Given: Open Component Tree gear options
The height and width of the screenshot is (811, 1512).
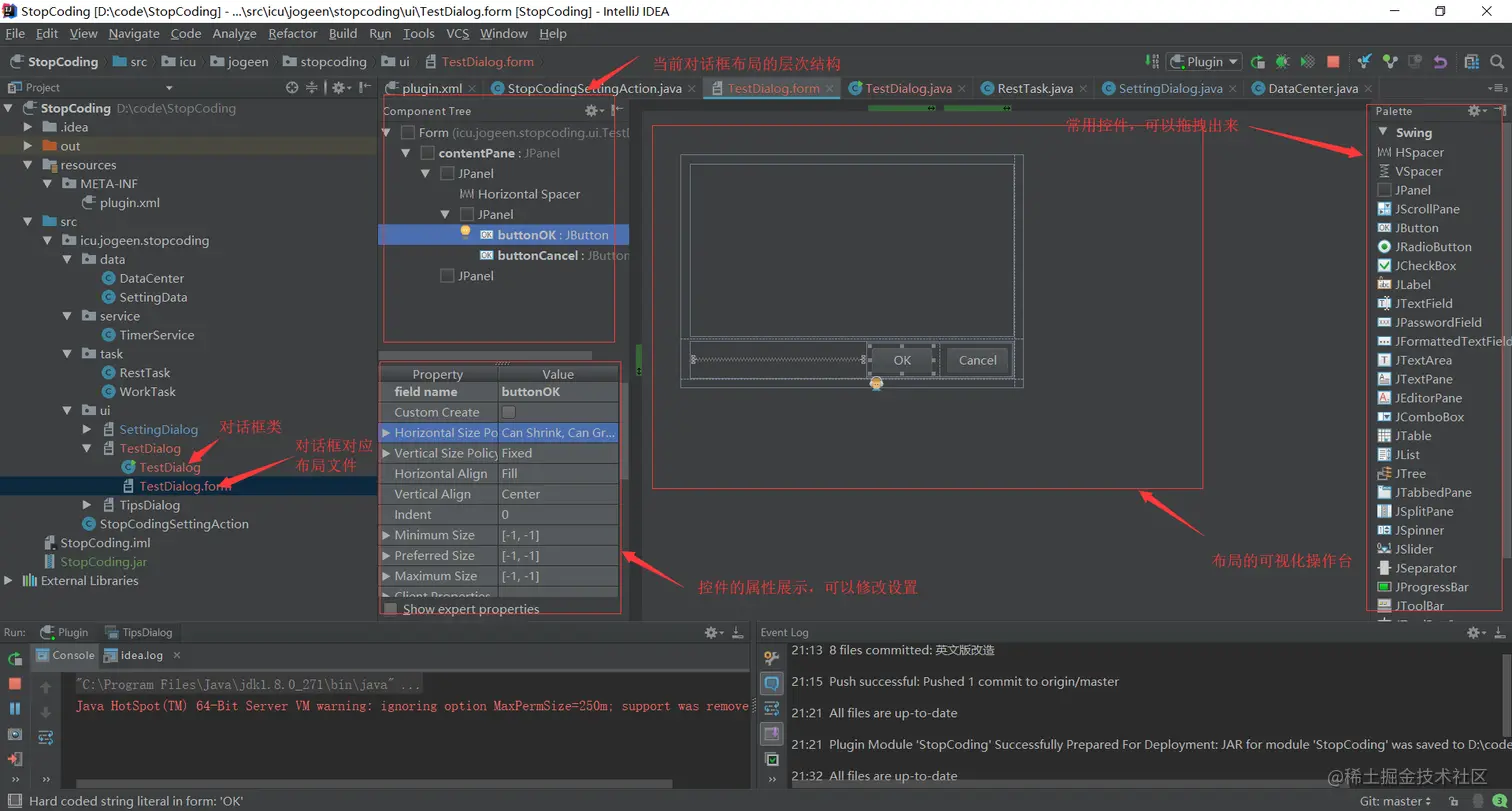Looking at the screenshot, I should (593, 111).
